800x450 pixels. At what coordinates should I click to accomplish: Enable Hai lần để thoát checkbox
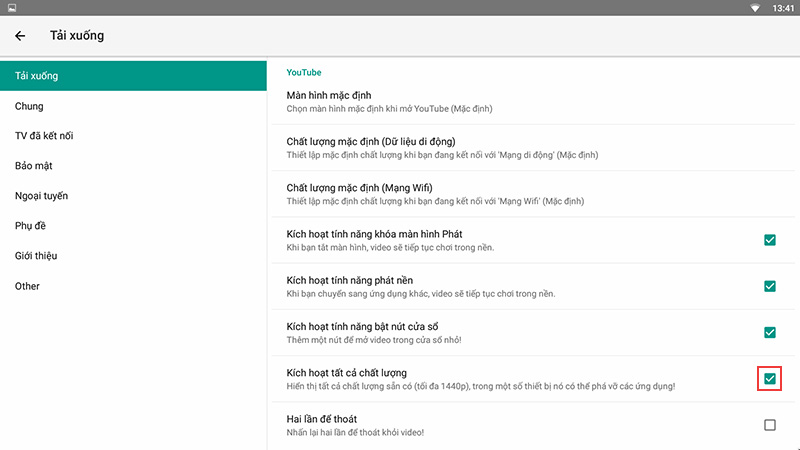[x=769, y=425]
